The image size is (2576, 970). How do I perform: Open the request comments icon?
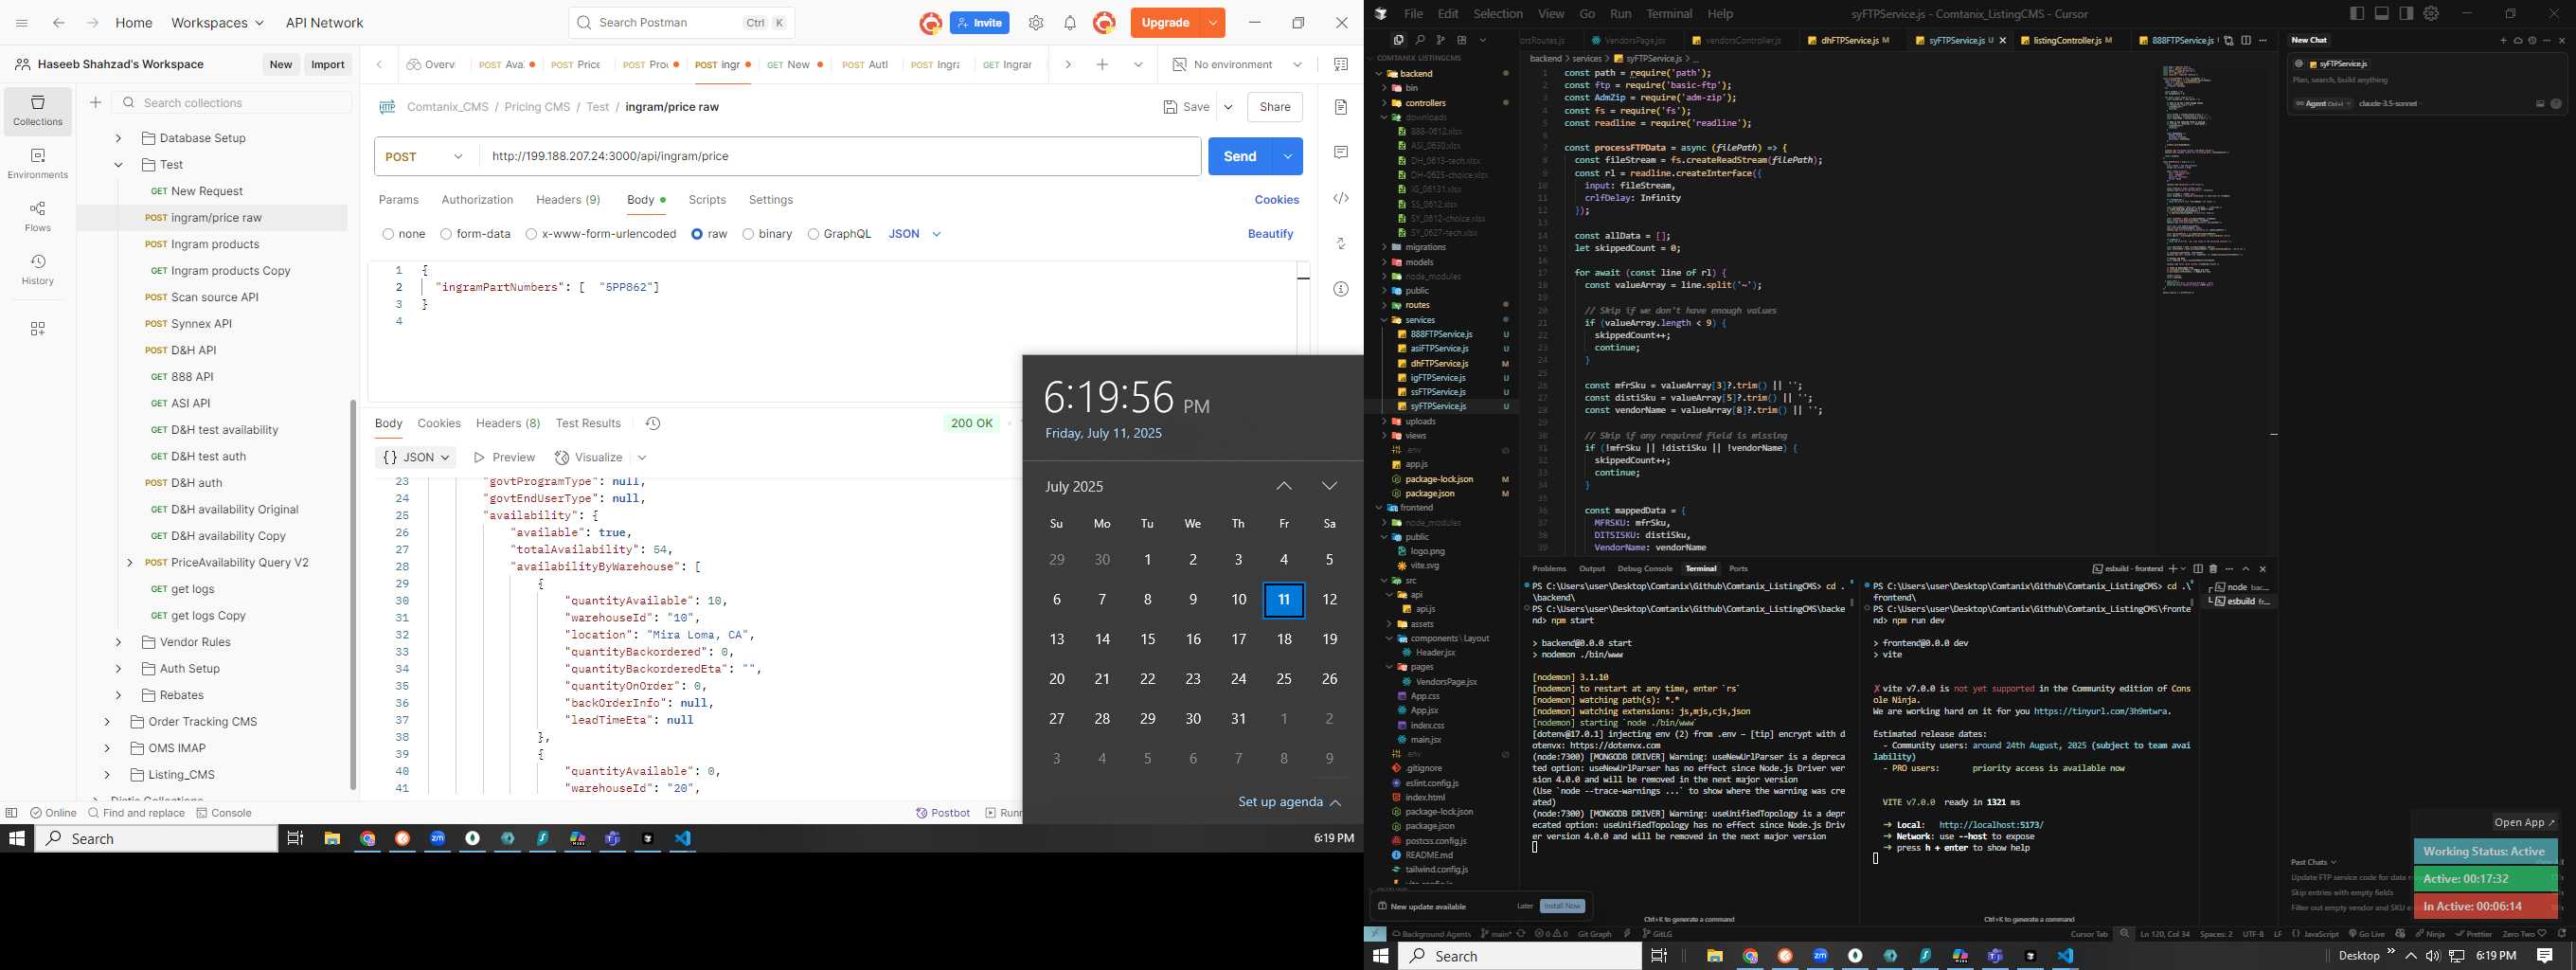[x=1341, y=152]
